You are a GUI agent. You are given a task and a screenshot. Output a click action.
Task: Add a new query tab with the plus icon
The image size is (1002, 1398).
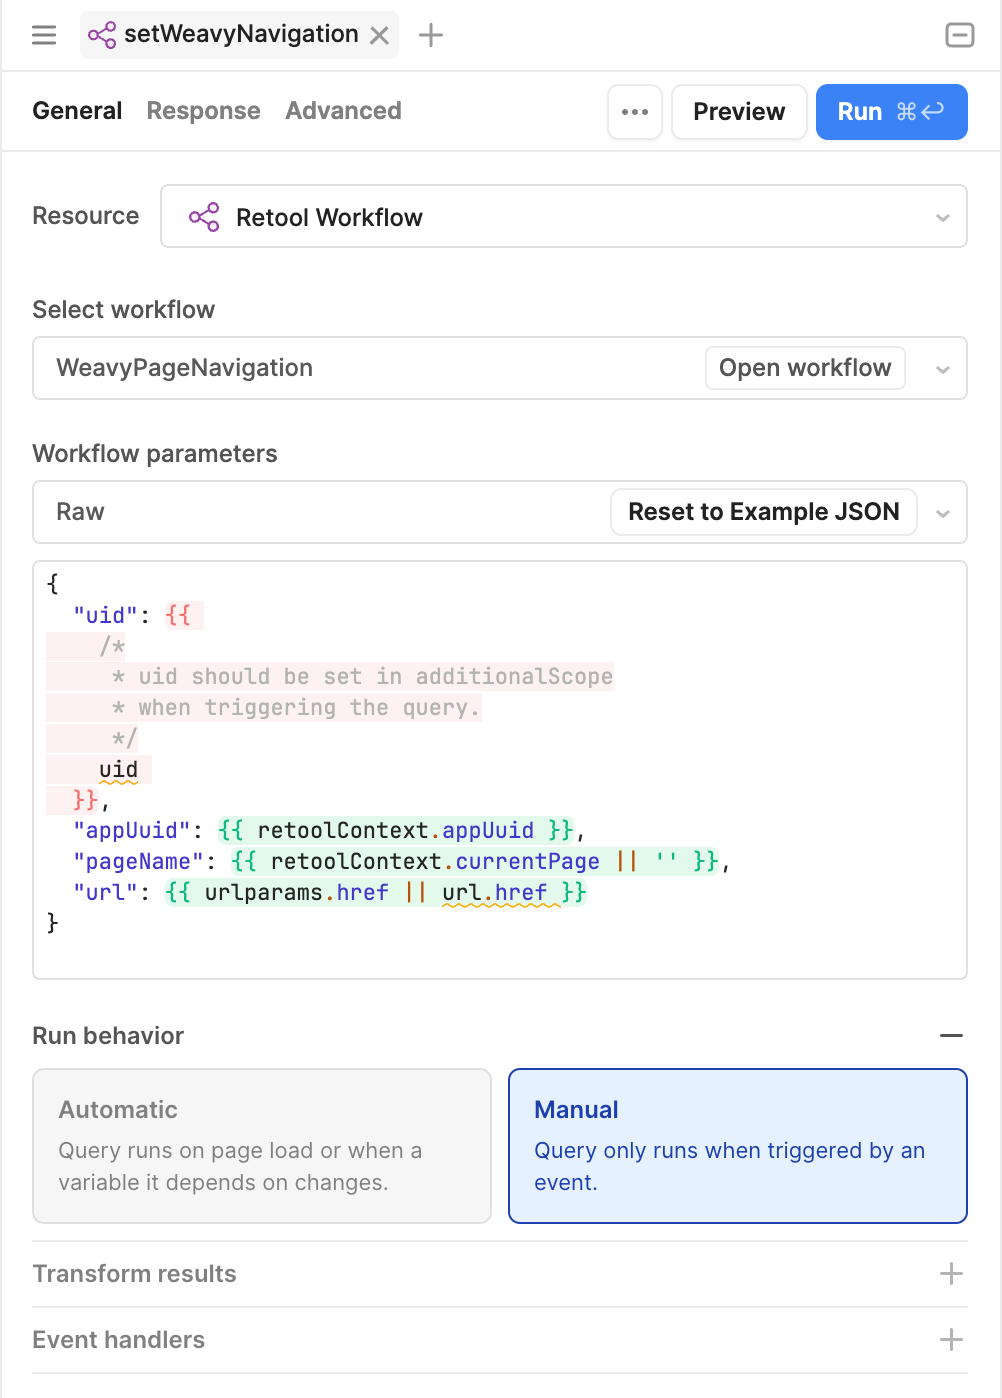click(430, 34)
